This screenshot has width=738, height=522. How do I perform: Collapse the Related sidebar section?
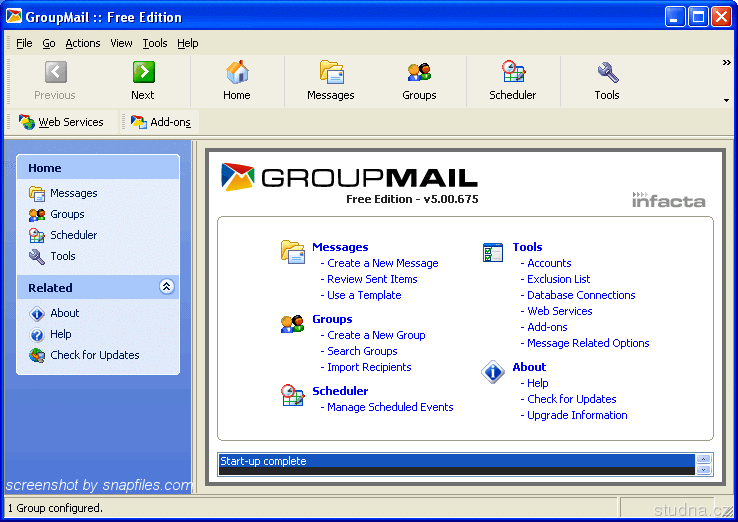pos(166,287)
